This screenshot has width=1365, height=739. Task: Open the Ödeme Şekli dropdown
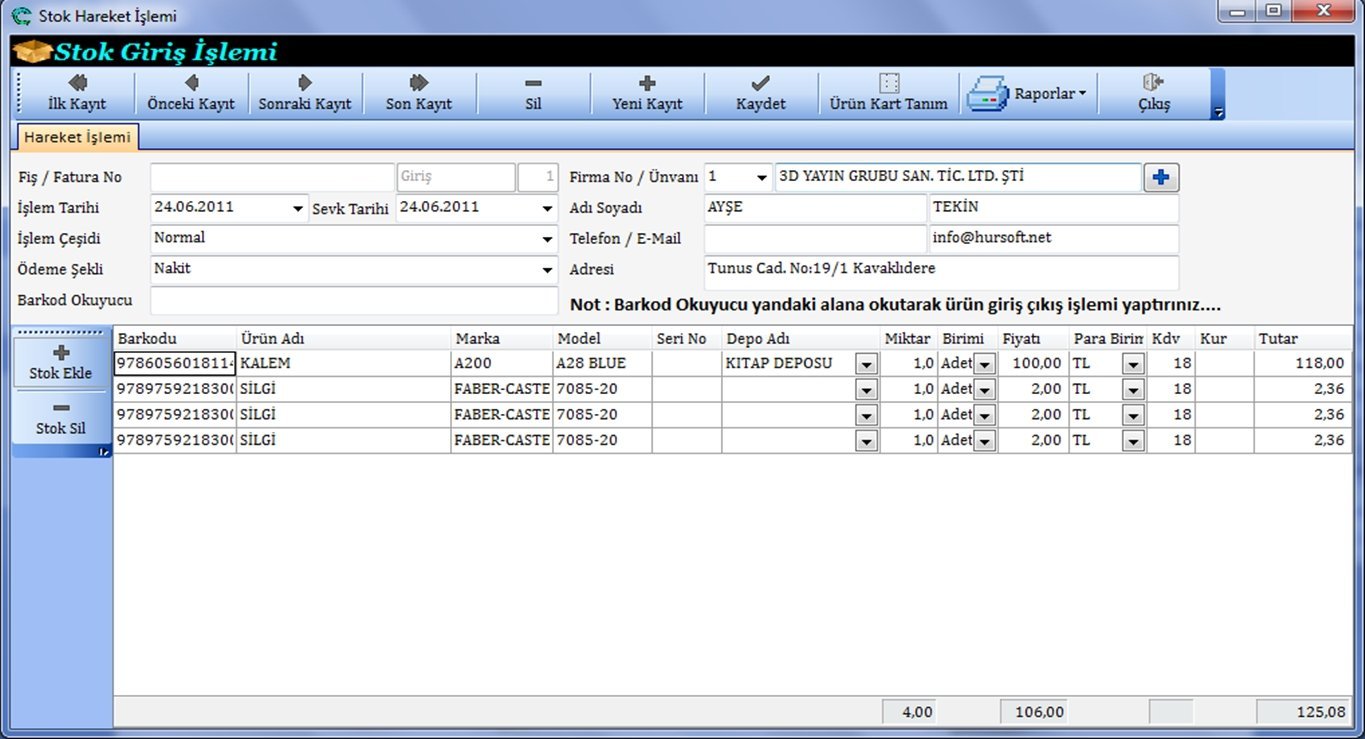[547, 270]
